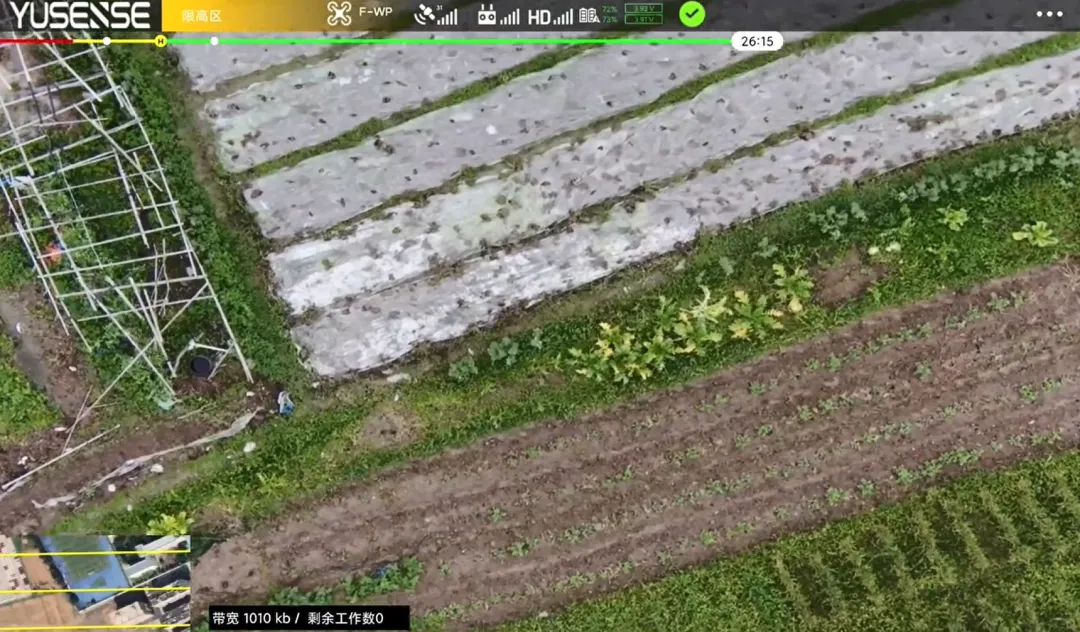Viewport: 1080px width, 632px height.
Task: Open the three-dot more menu
Action: click(x=1049, y=14)
